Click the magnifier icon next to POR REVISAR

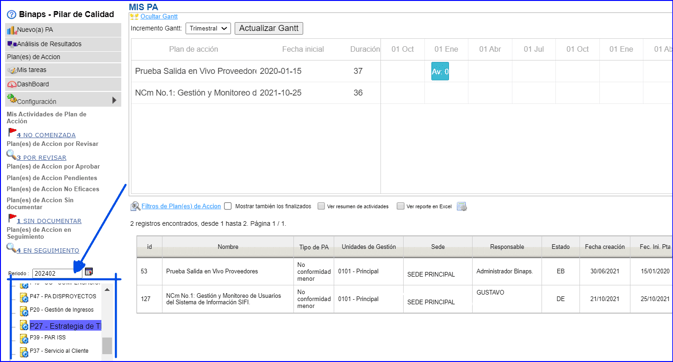click(x=11, y=155)
